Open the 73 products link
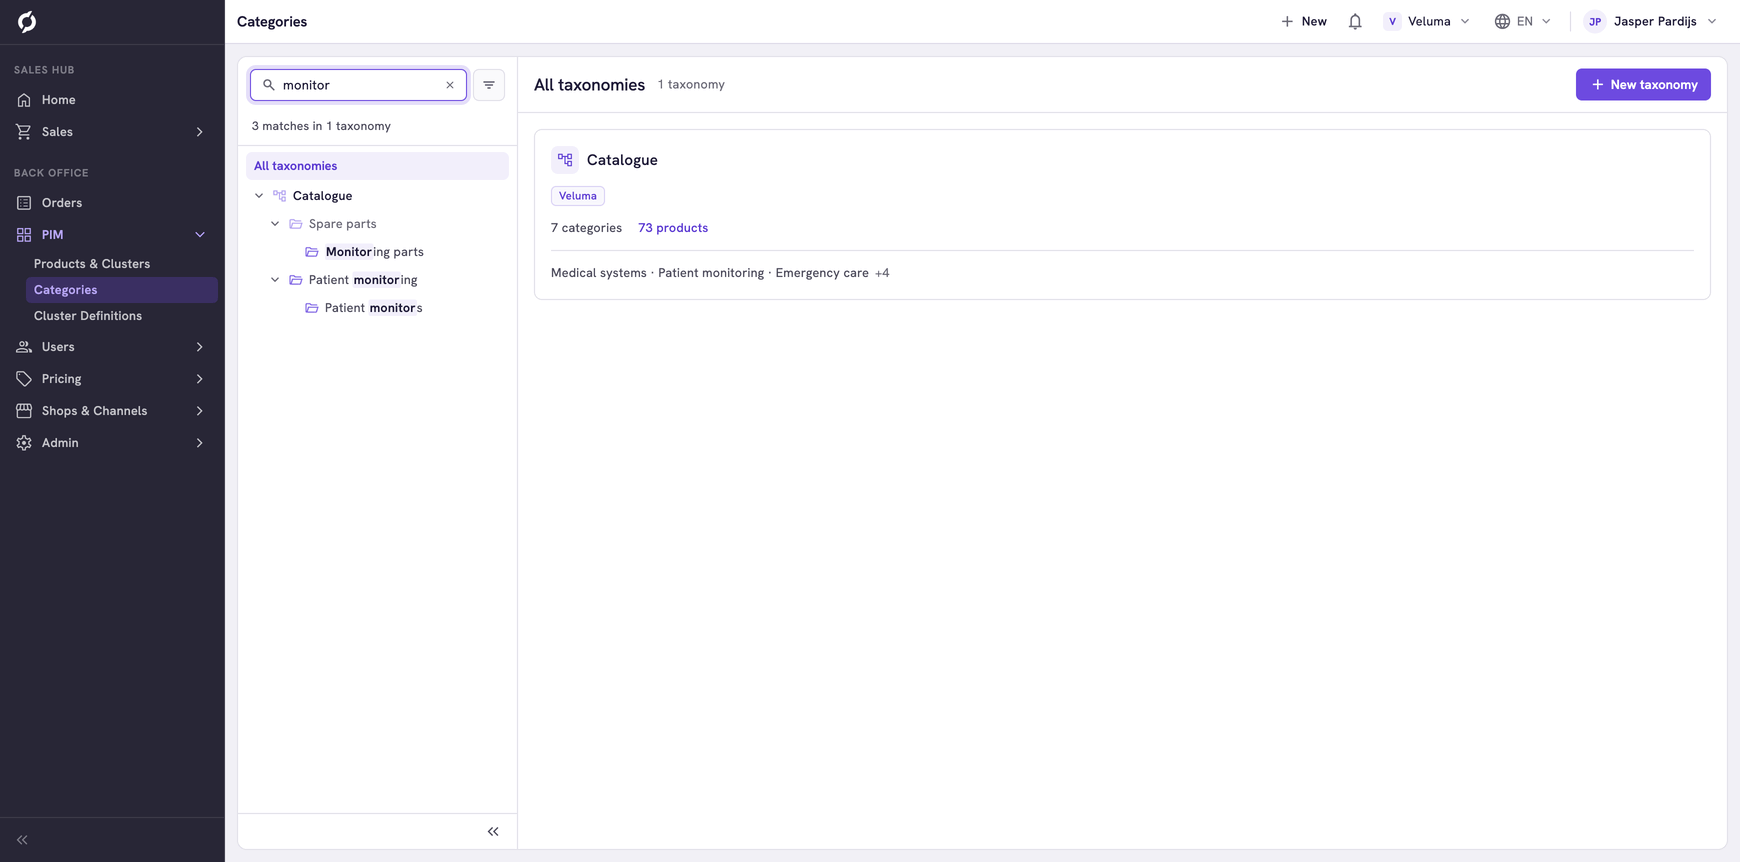 [673, 228]
